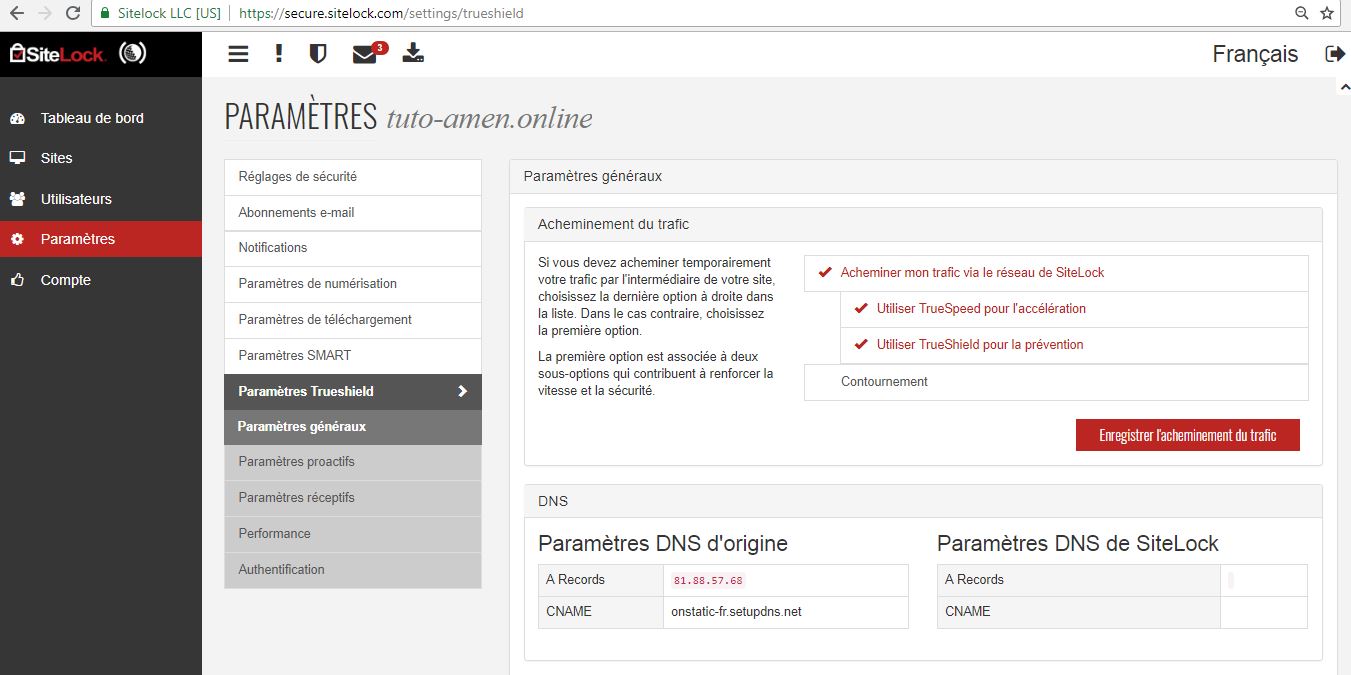
Task: Select Acheminer mon trafic via SiteLock option
Action: pyautogui.click(x=972, y=272)
